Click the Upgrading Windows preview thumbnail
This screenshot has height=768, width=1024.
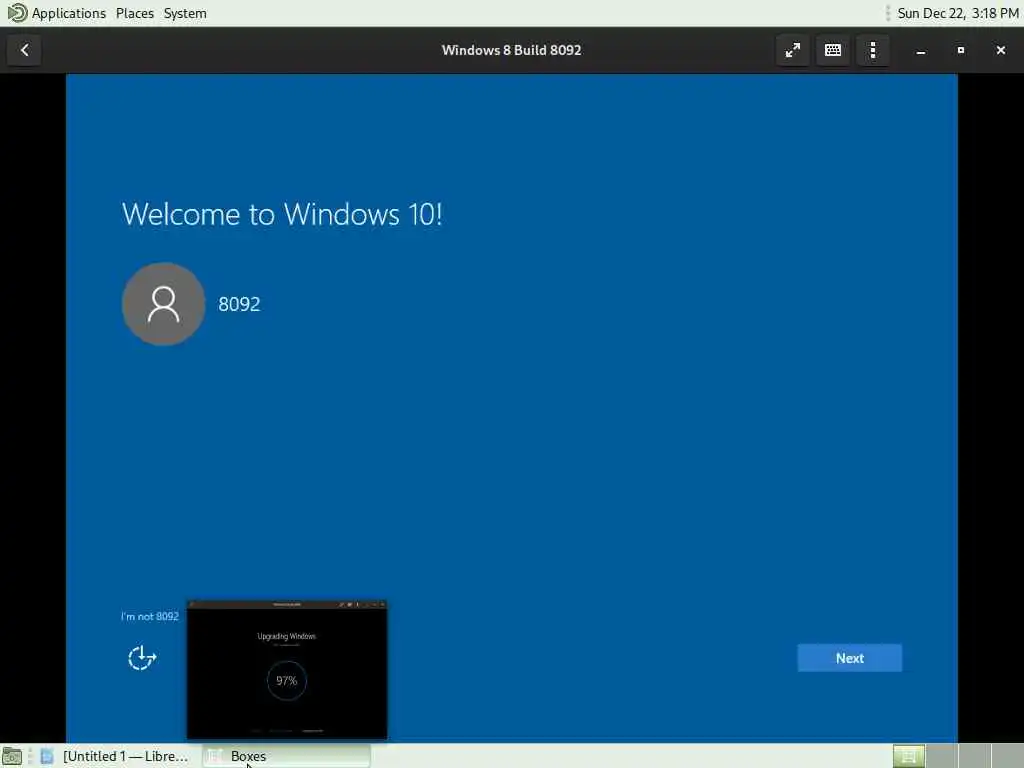(287, 670)
